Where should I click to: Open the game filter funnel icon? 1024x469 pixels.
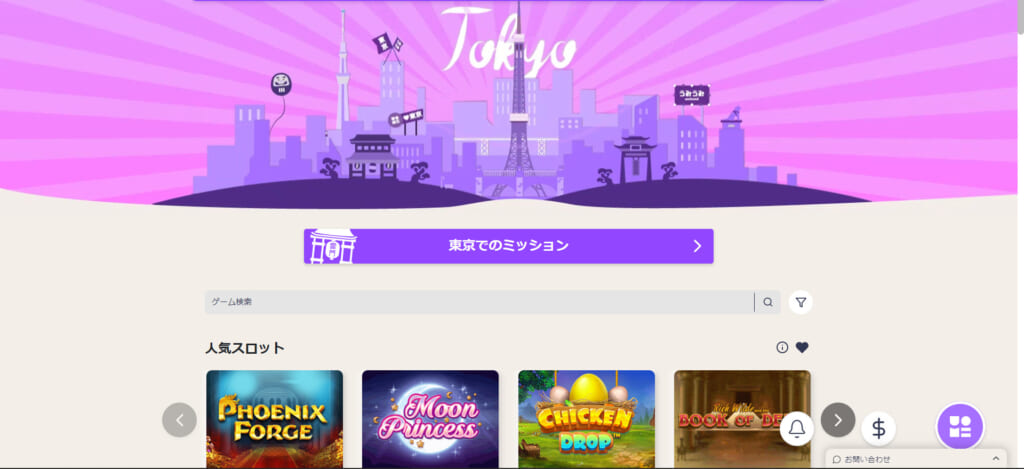coord(801,302)
